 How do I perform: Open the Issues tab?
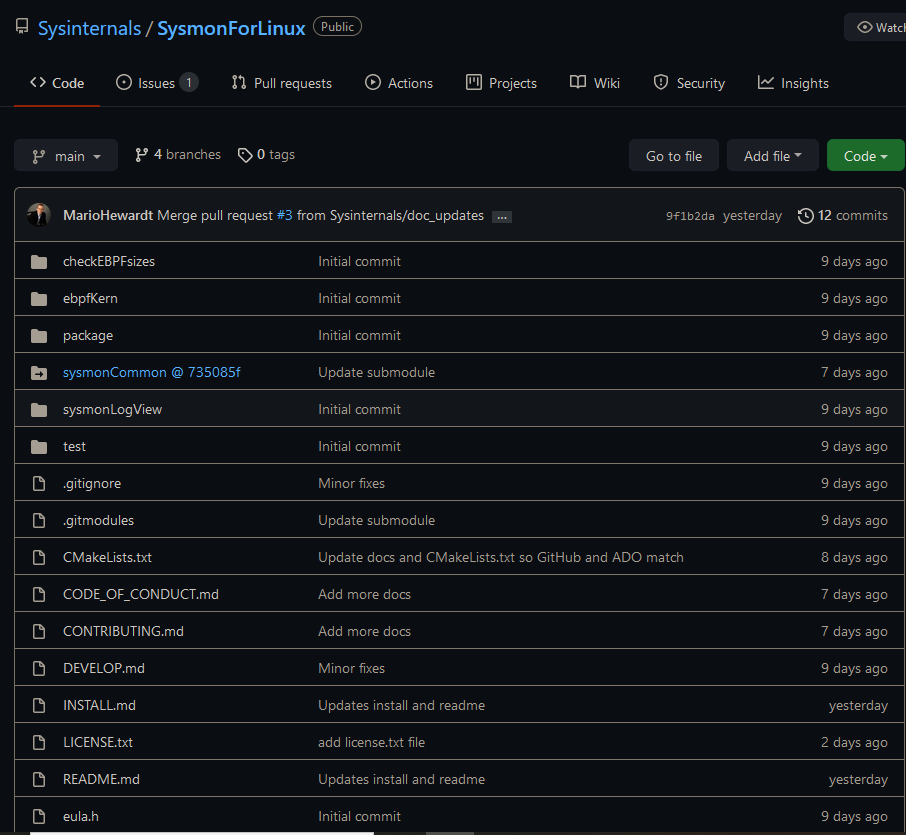157,83
